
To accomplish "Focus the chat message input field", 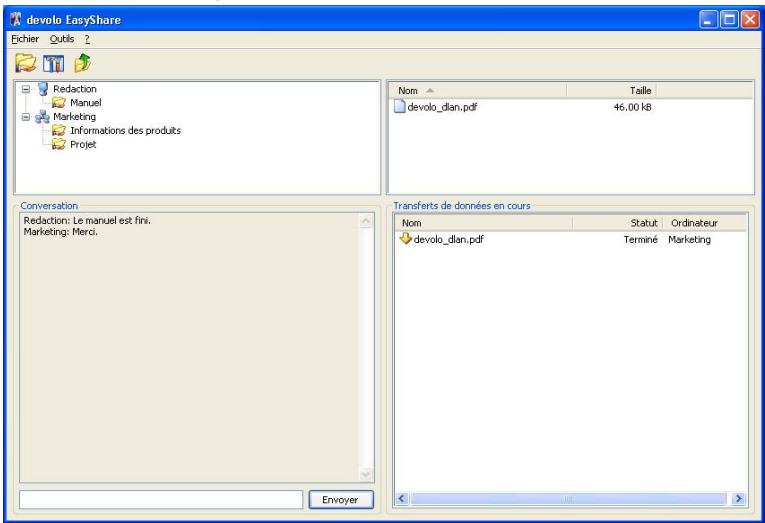I will pyautogui.click(x=161, y=500).
